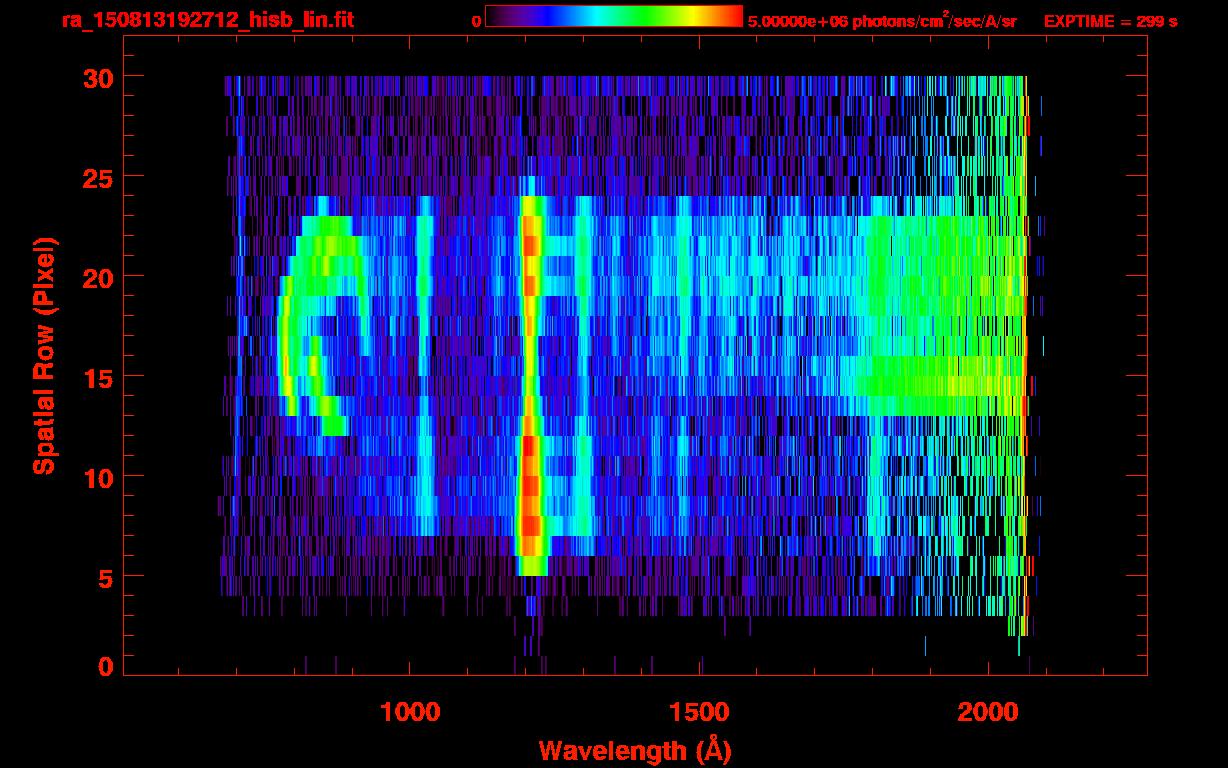Screen dimensions: 1228x768
Task: Click the spatial row 0 tick label
Action: 104,667
